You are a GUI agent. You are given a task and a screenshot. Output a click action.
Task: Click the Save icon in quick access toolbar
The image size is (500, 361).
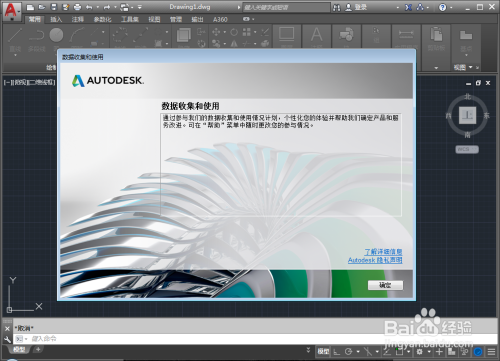pyautogui.click(x=54, y=7)
